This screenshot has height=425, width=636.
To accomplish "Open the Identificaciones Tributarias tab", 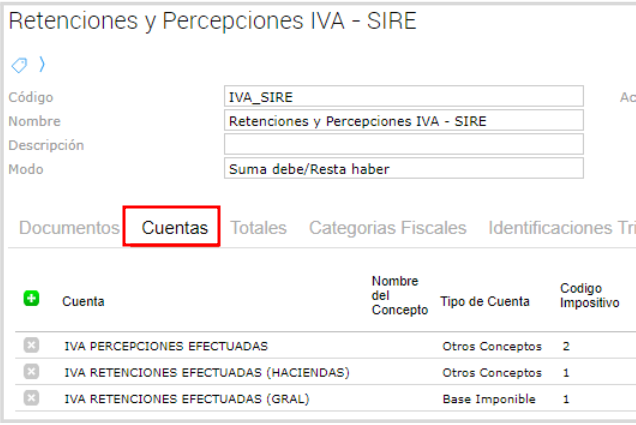I will point(560,228).
